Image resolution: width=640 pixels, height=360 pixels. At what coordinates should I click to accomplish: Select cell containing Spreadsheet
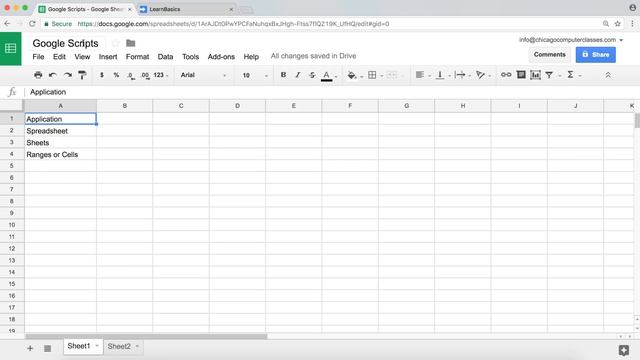point(60,131)
